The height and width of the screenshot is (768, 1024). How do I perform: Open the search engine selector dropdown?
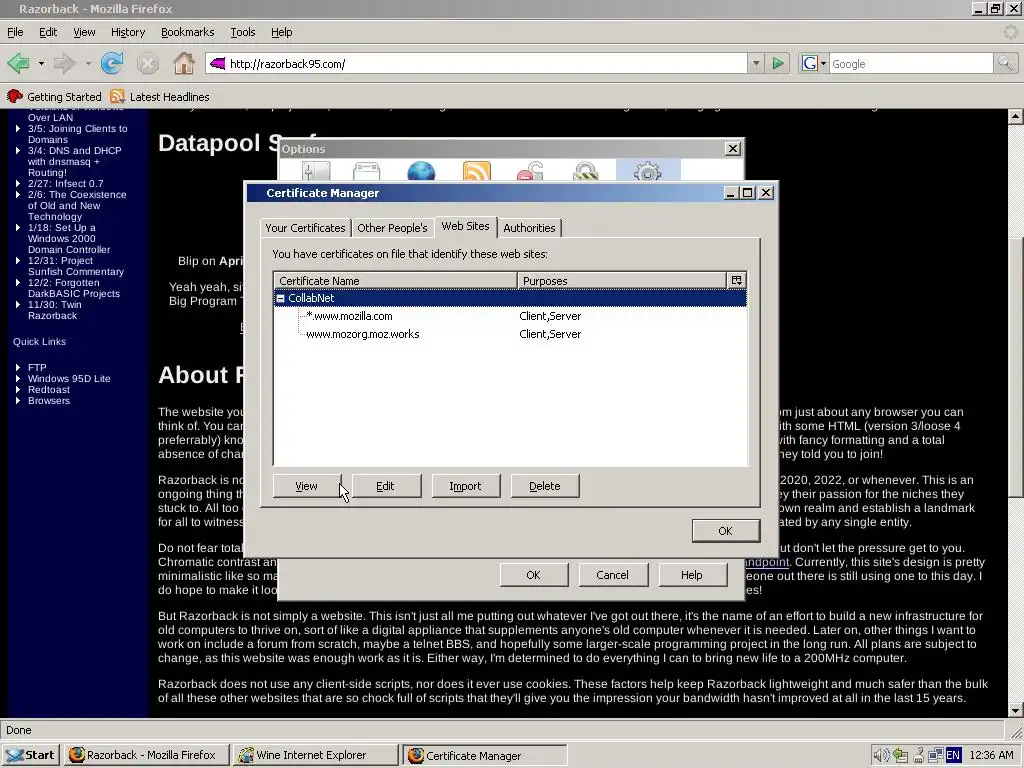click(x=814, y=63)
